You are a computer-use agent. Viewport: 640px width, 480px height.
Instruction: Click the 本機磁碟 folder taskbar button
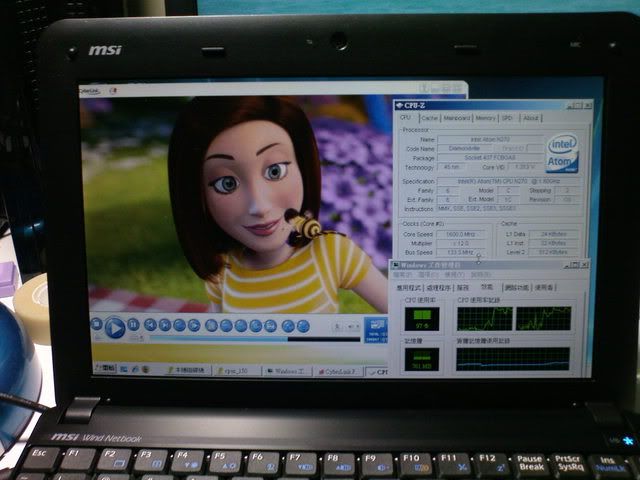188,370
